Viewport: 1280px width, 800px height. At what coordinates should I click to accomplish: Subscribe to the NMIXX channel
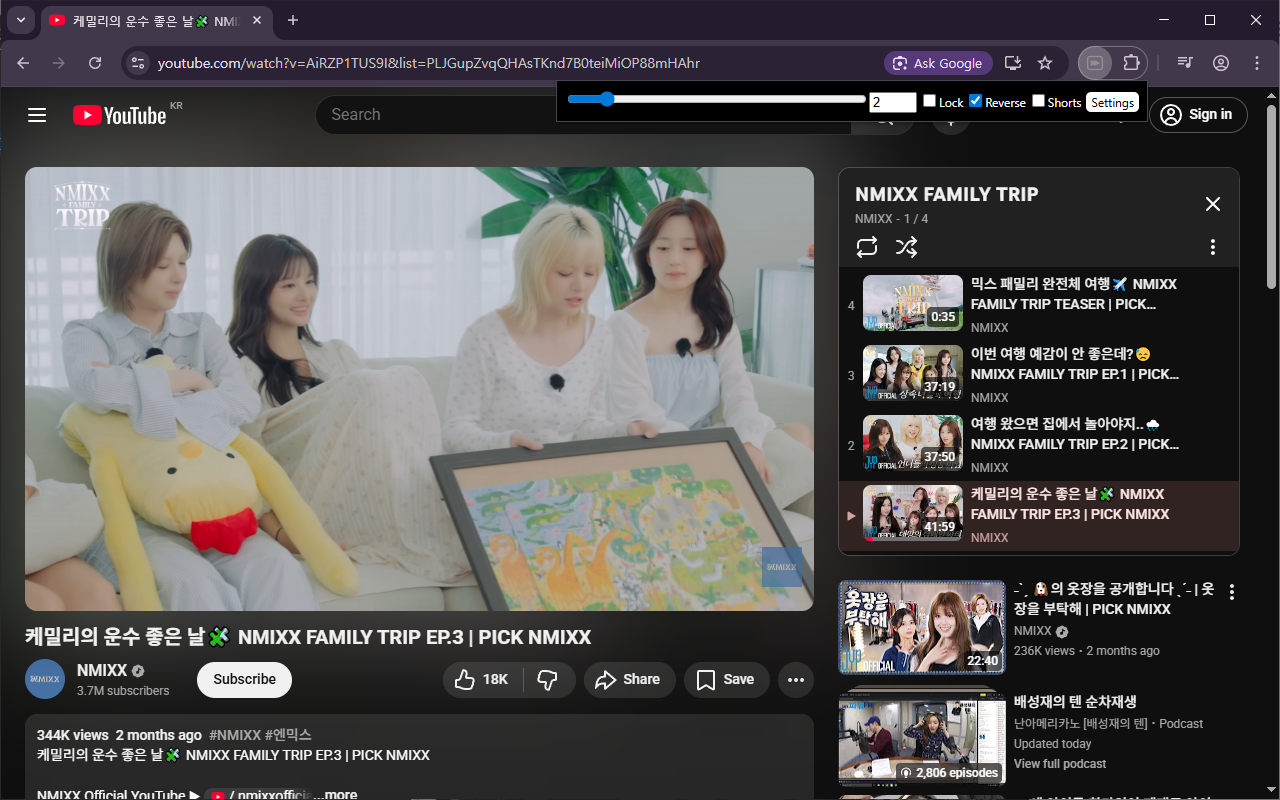244,680
